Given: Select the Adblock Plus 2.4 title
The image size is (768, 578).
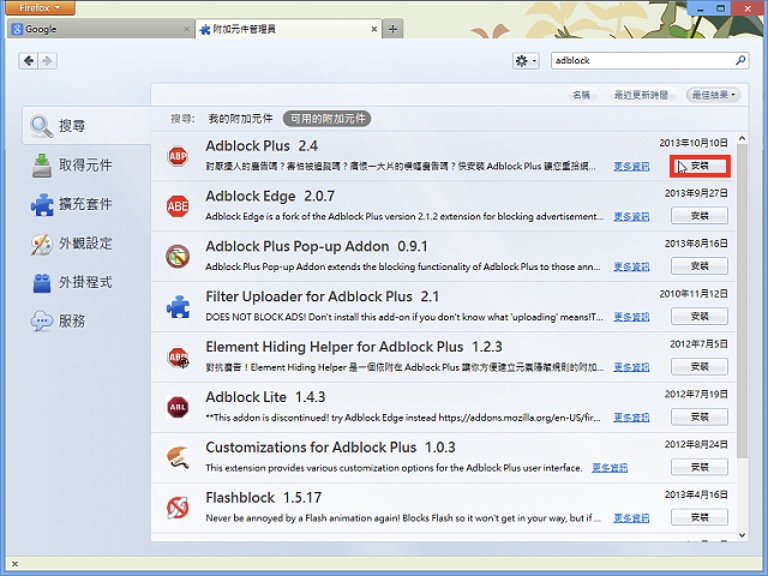Looking at the screenshot, I should point(262,146).
